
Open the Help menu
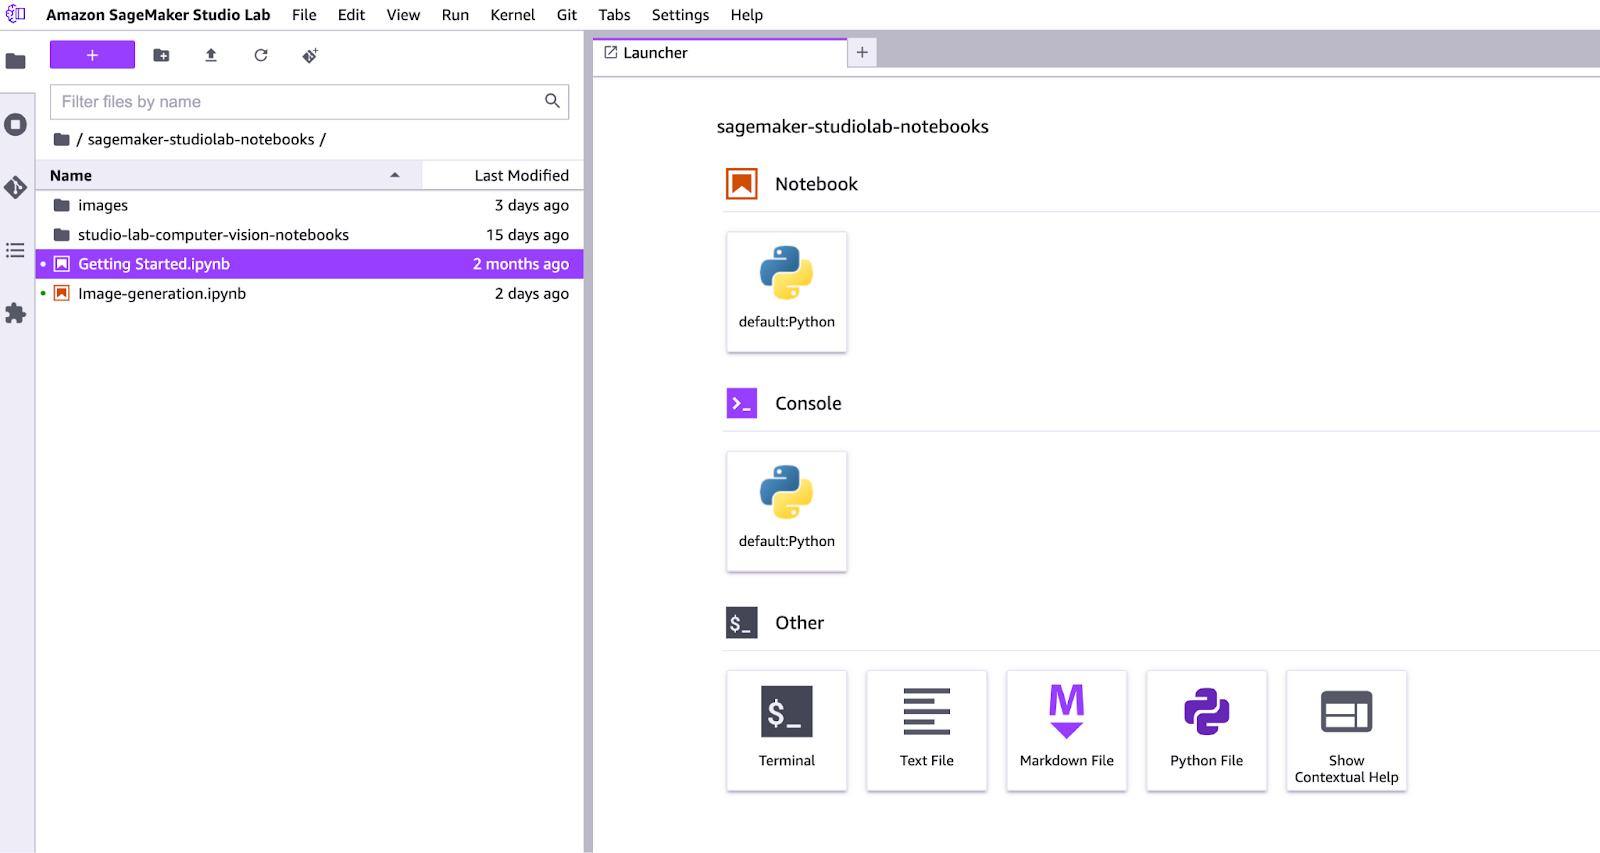coord(746,15)
